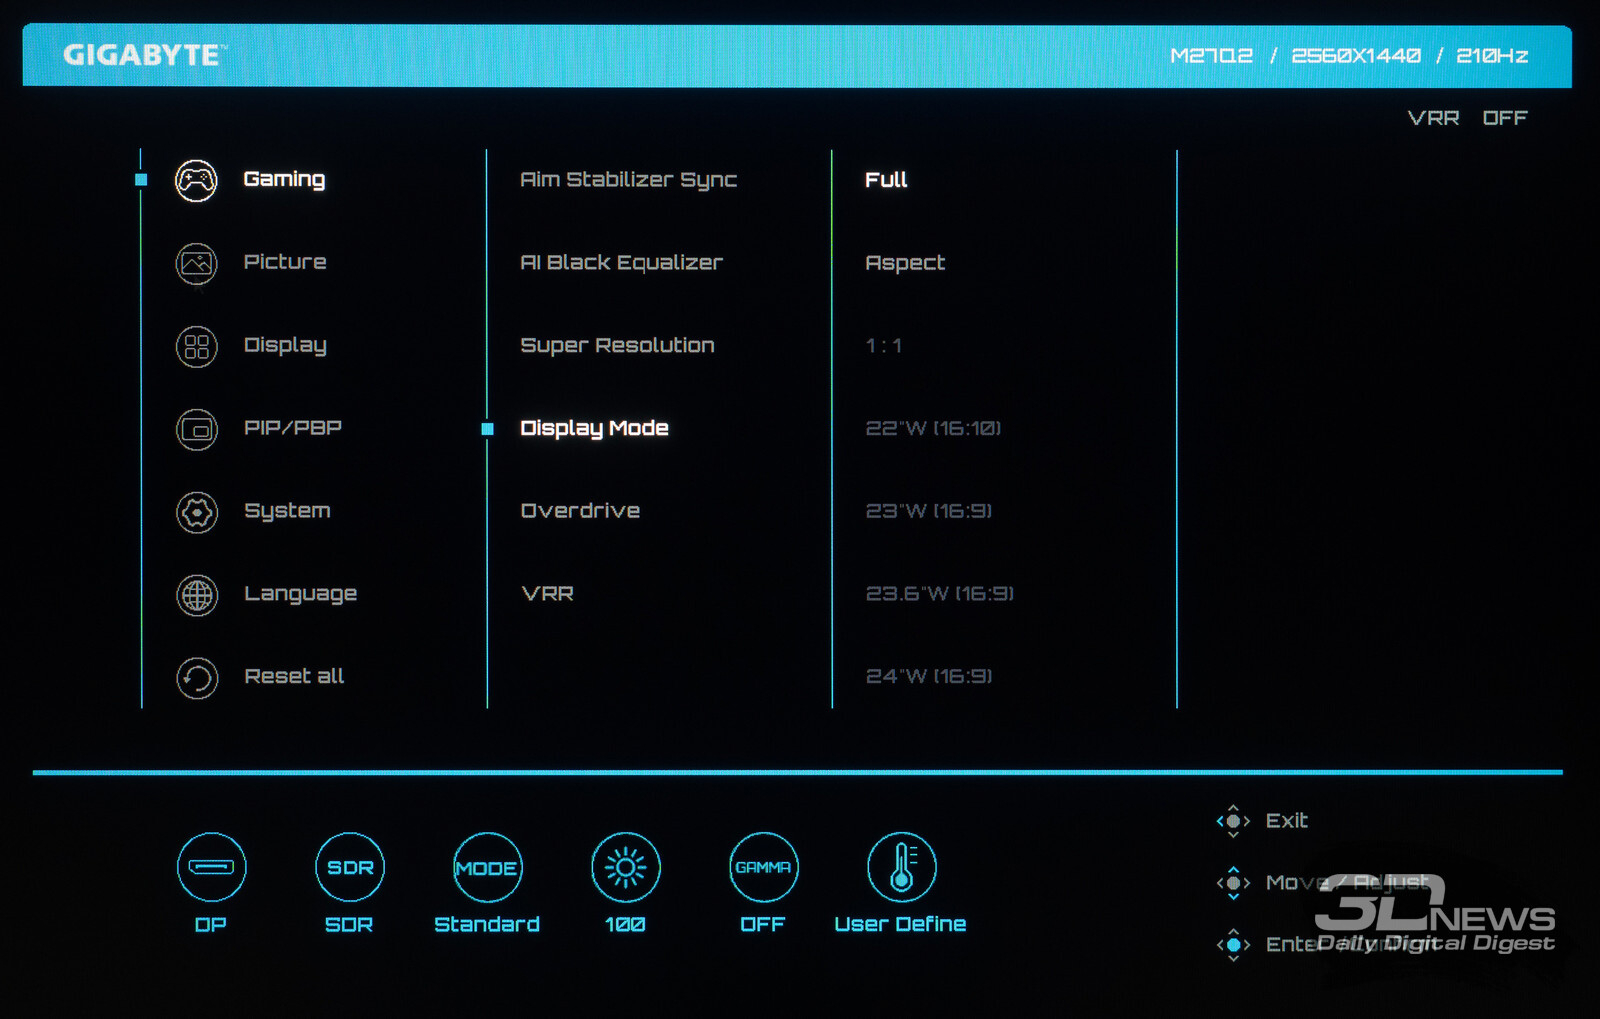The height and width of the screenshot is (1019, 1600).
Task: Select the Full display mode option
Action: [x=886, y=180]
